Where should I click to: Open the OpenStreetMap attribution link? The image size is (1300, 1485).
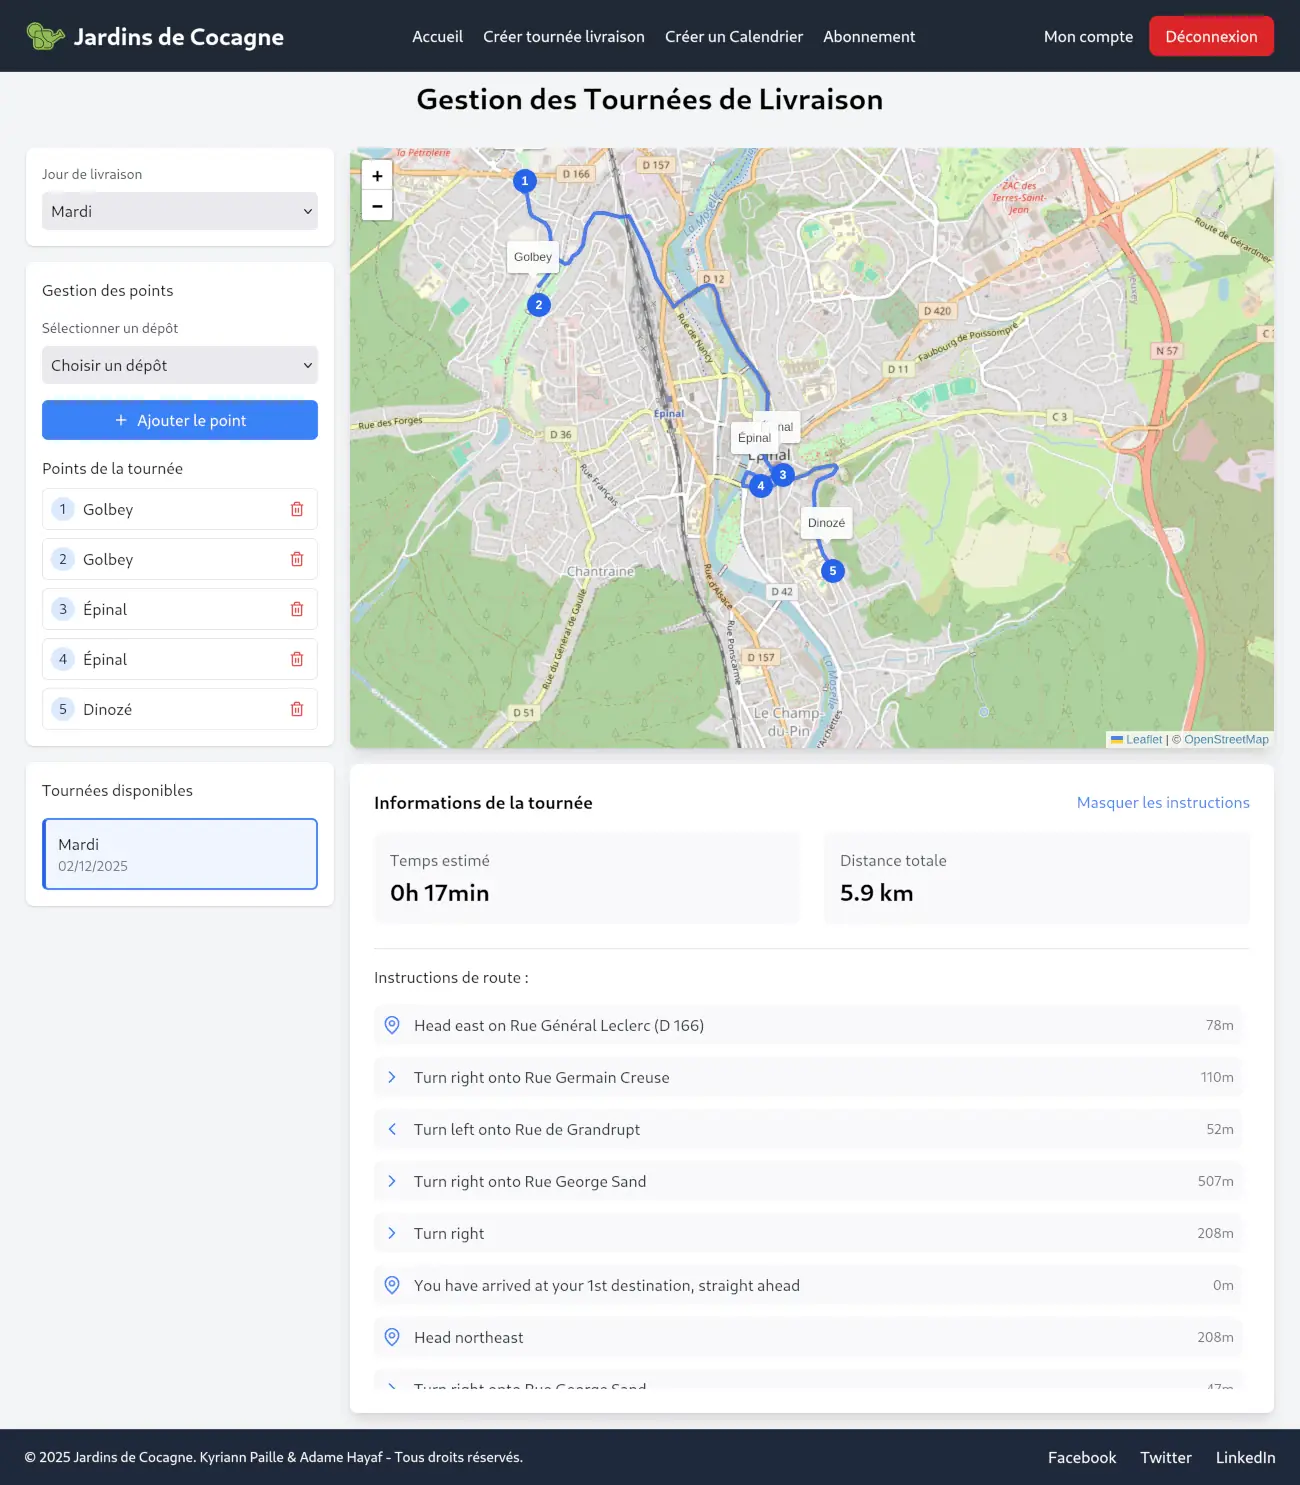(x=1226, y=740)
